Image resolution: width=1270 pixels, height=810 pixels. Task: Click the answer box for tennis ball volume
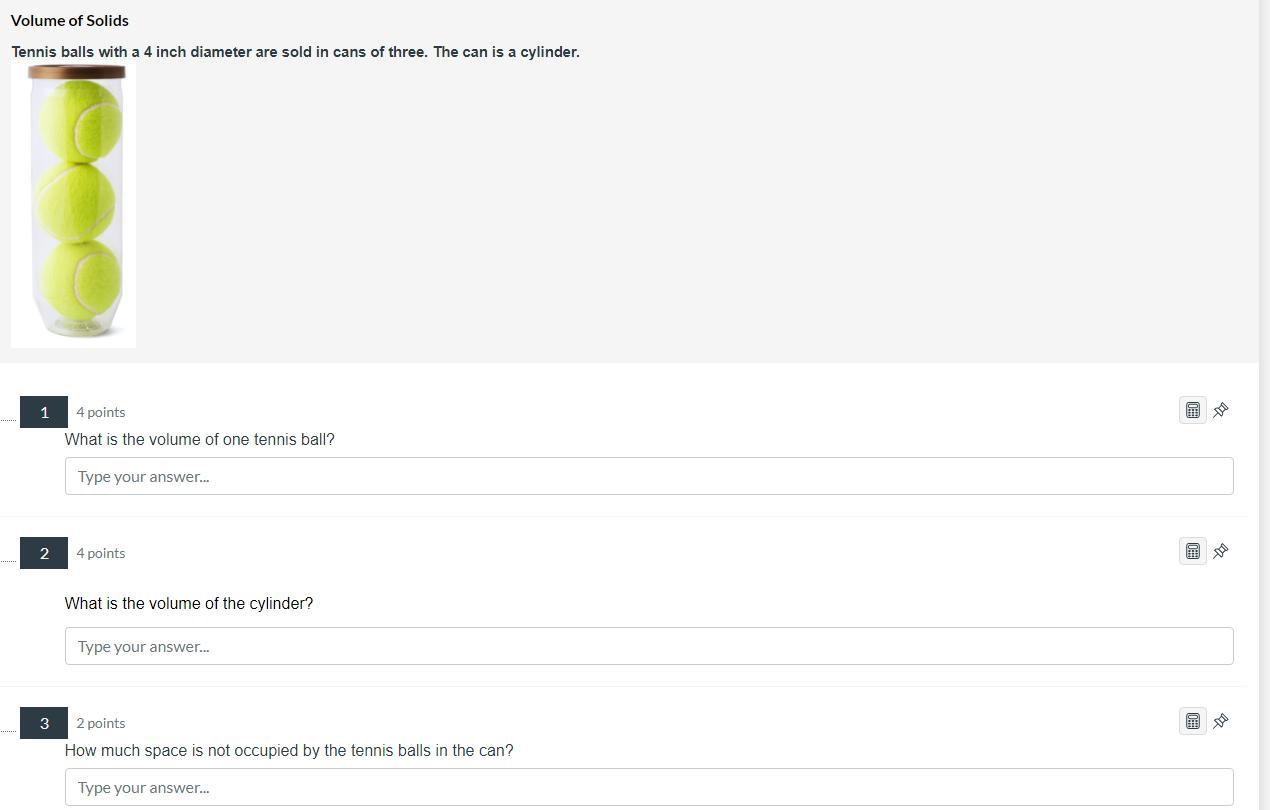pyautogui.click(x=648, y=476)
